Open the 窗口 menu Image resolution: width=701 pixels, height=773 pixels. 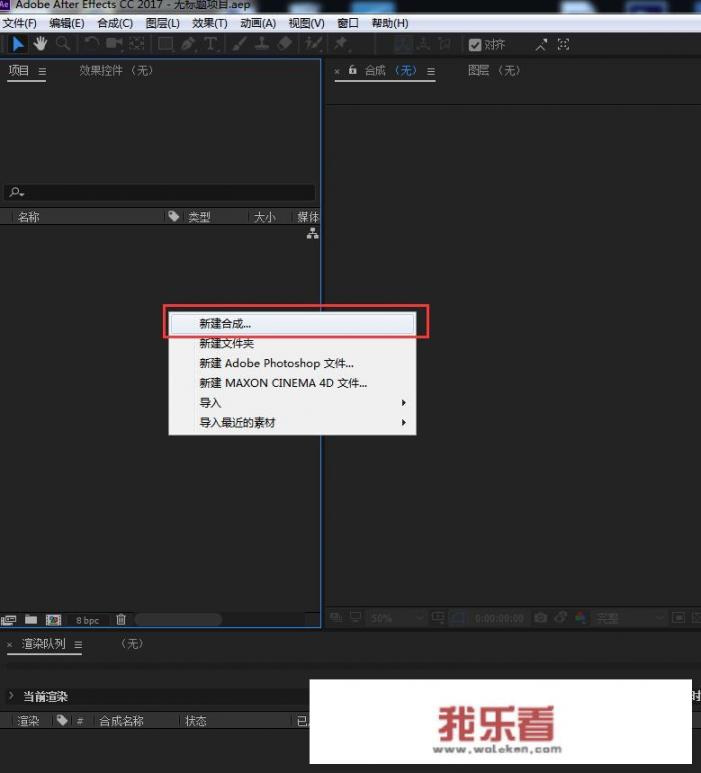point(348,23)
